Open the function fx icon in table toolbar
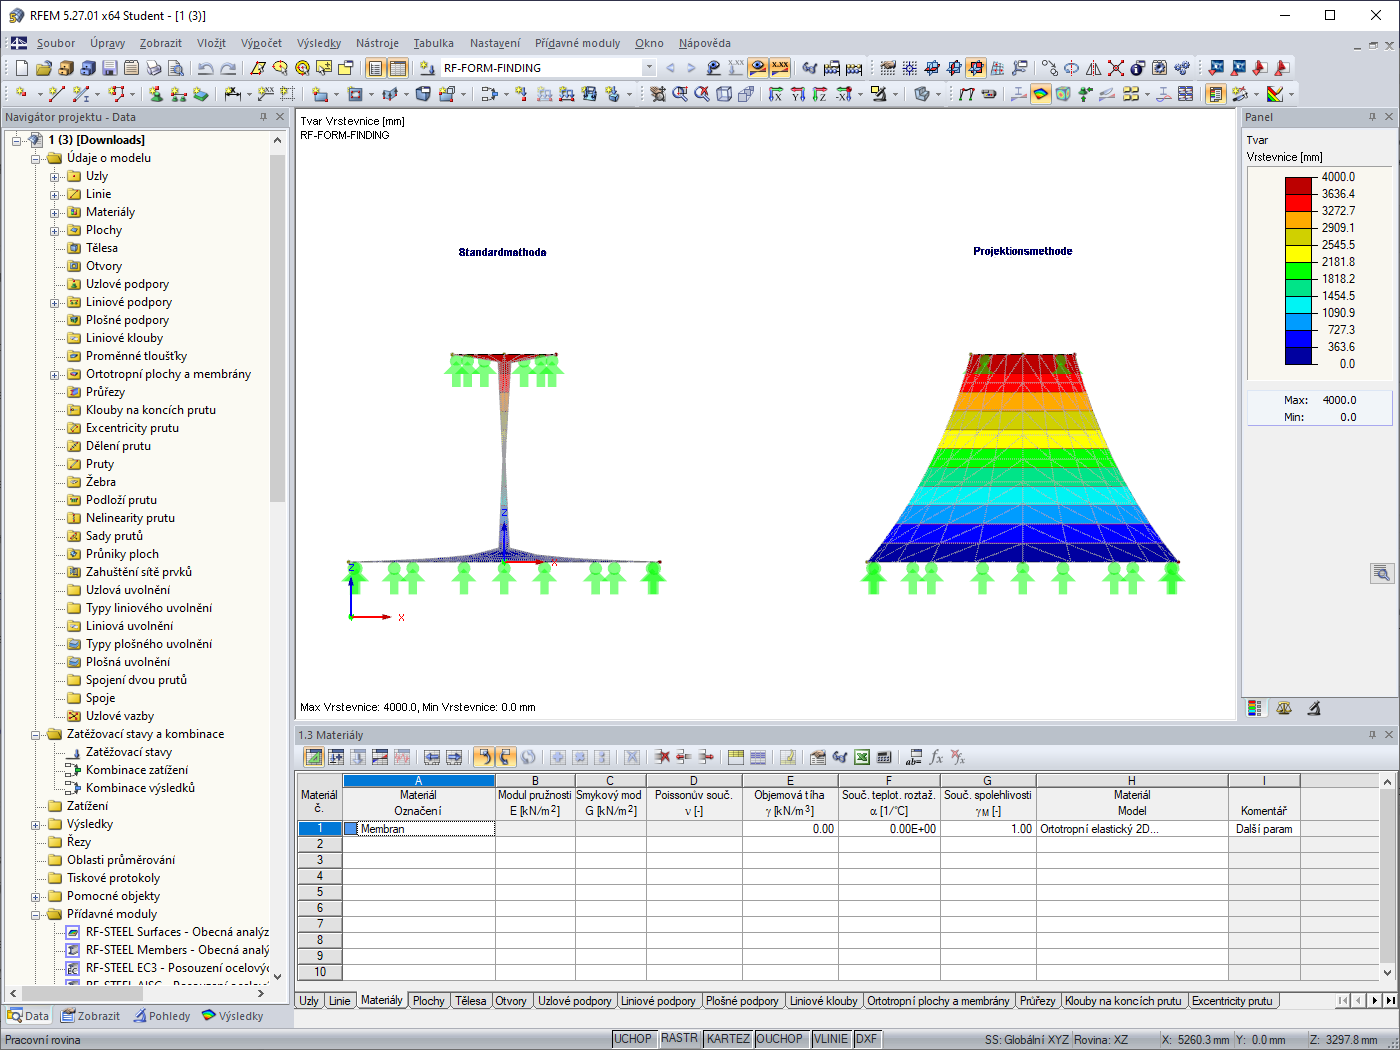1400x1050 pixels. coord(936,757)
